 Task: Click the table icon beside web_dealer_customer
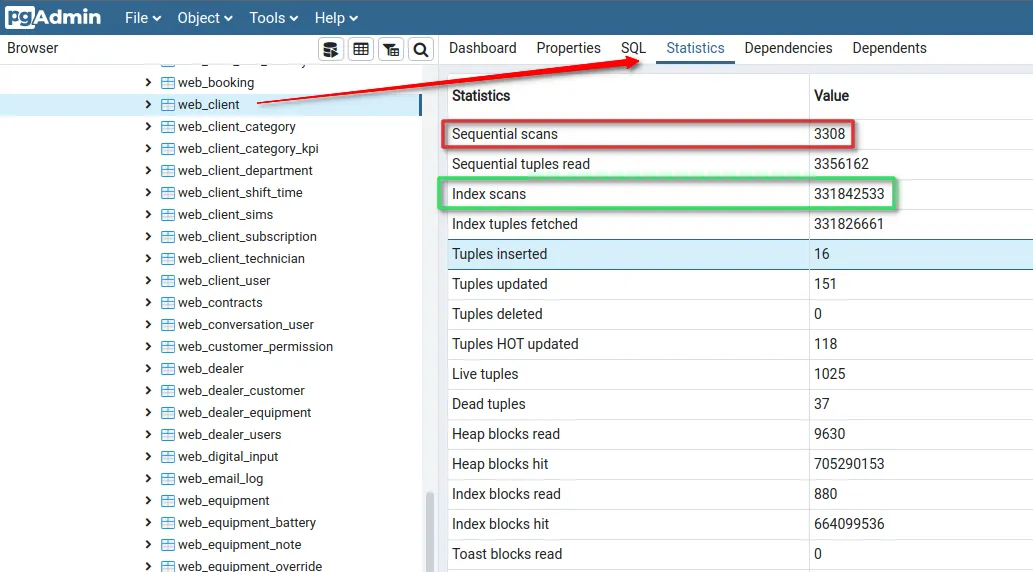pyautogui.click(x=168, y=391)
